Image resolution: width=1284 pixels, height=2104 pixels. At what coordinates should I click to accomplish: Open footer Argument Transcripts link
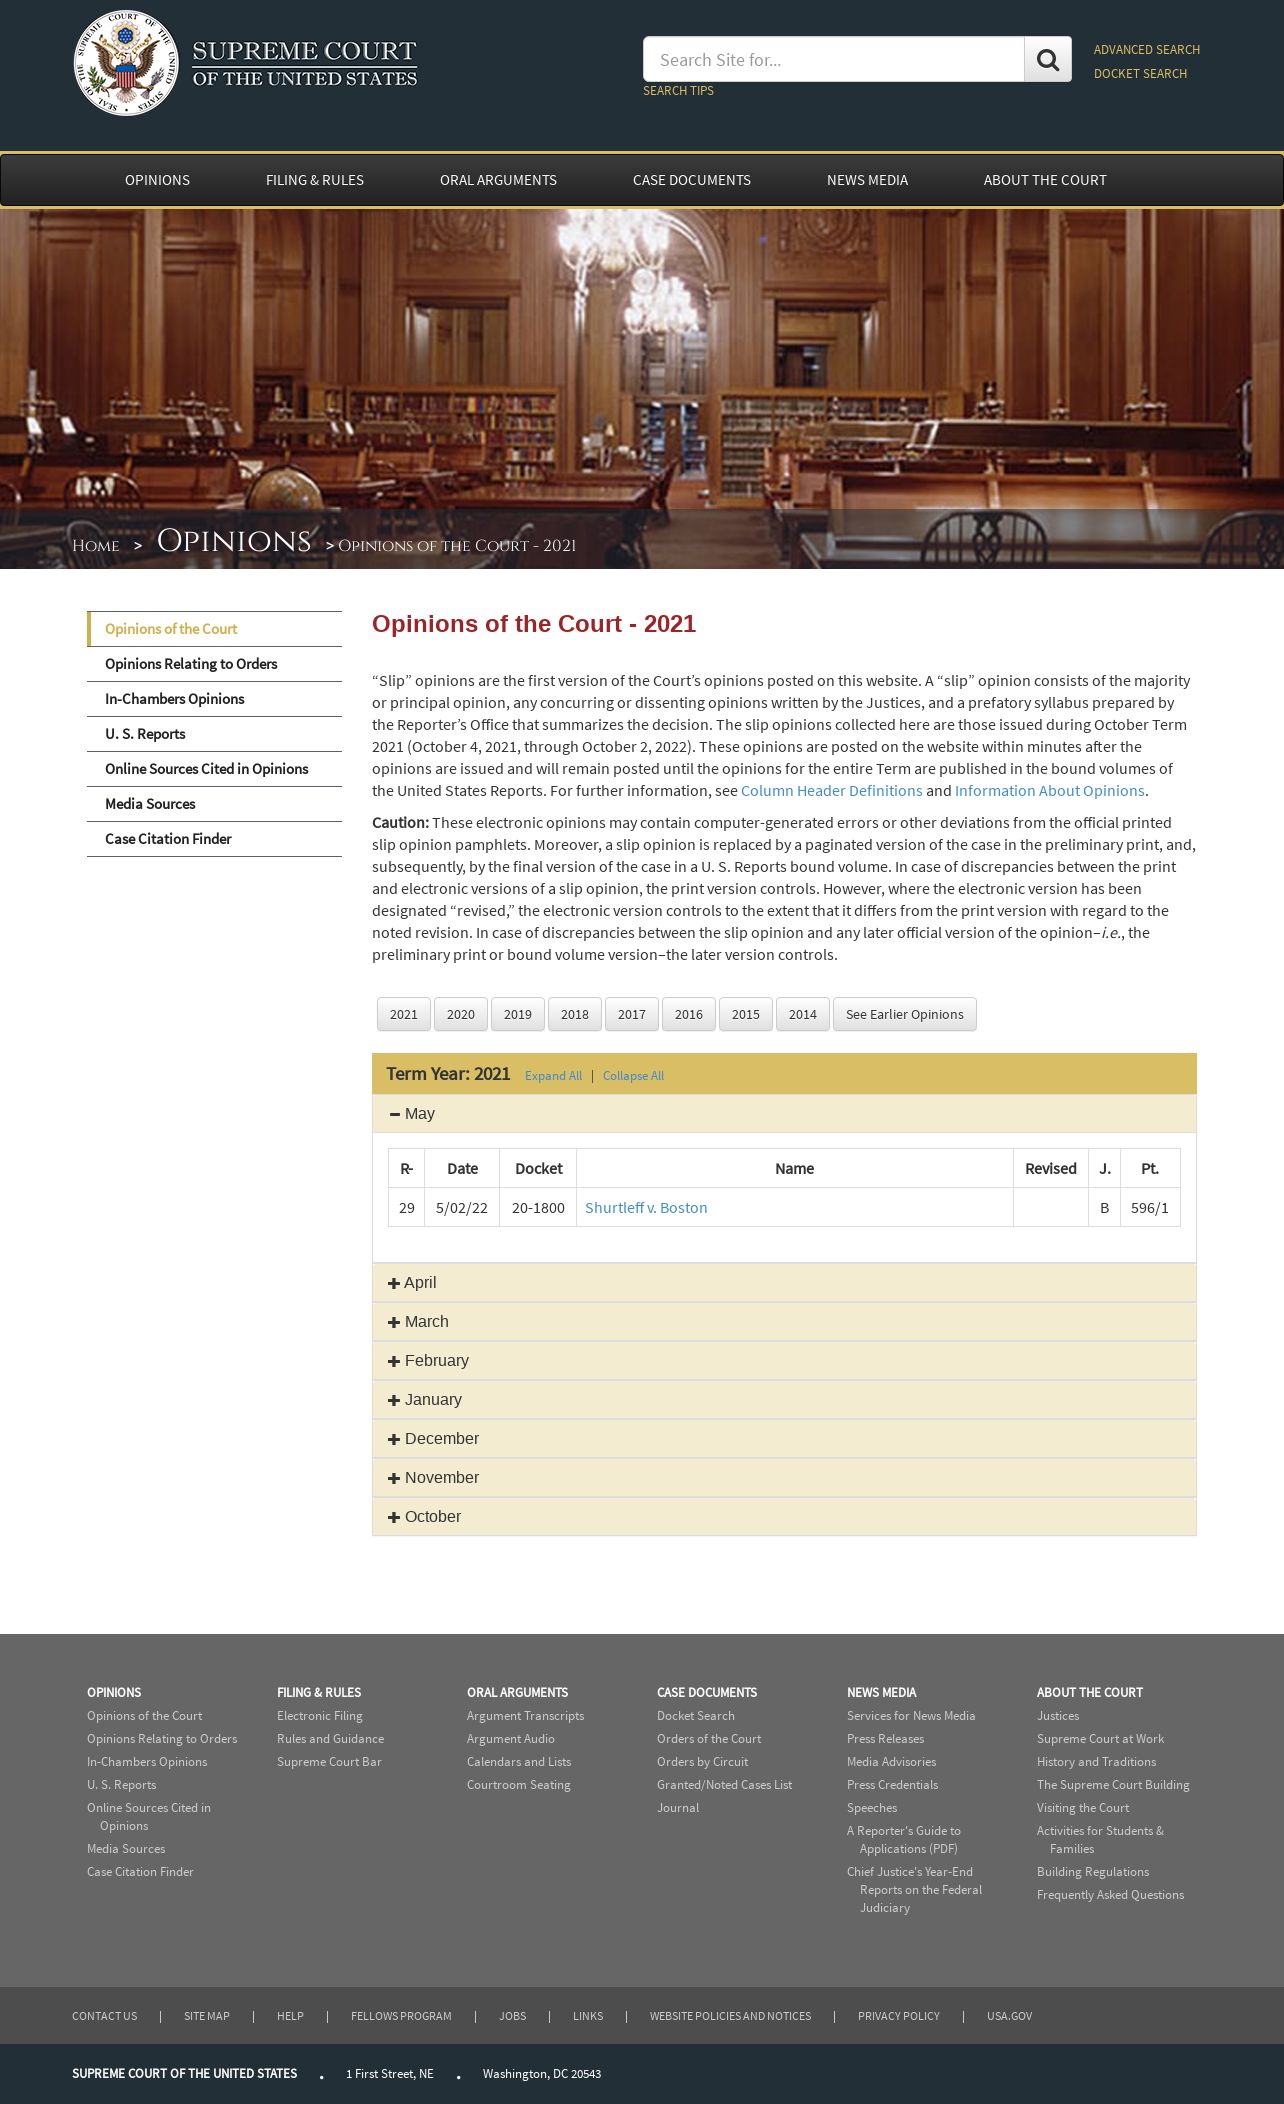(525, 1716)
